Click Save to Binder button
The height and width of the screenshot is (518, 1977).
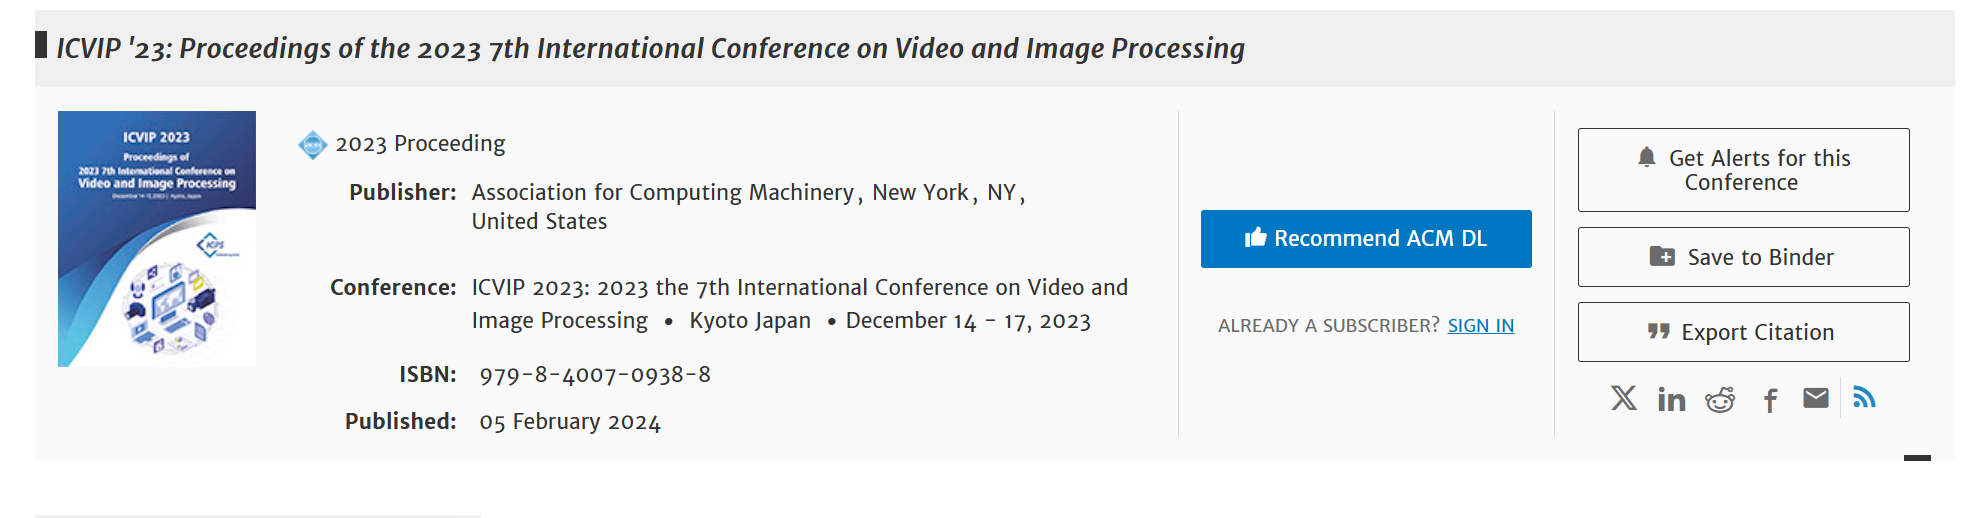point(1744,257)
